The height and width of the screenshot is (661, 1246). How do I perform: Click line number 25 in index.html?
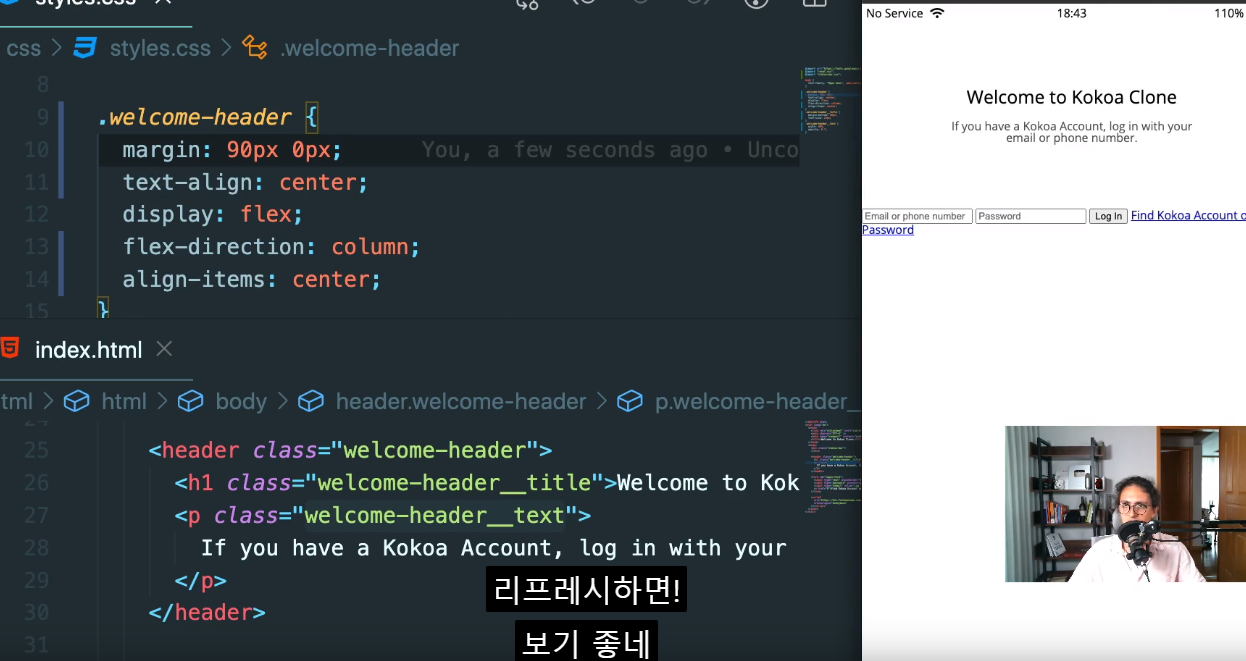(x=36, y=450)
